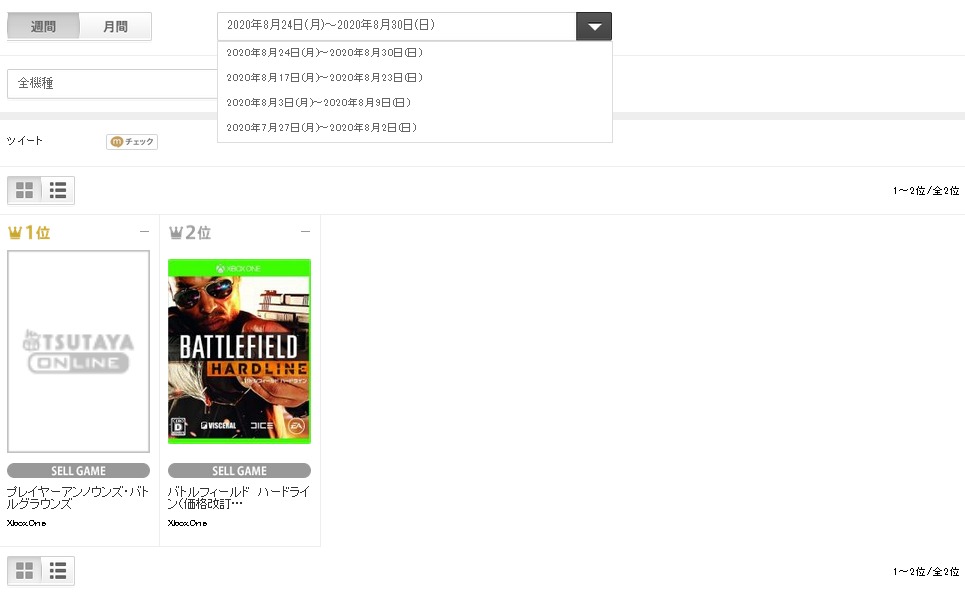Viewport: 965px width, 593px height.
Task: Click the selected date range field 2020年8月24日~8月30日
Action: click(397, 26)
